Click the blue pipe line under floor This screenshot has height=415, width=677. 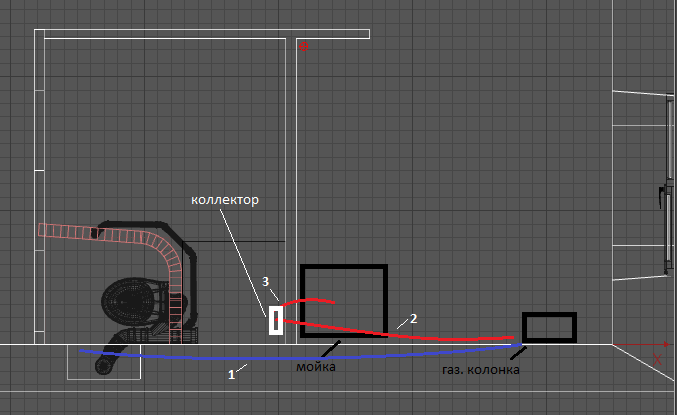tap(300, 356)
